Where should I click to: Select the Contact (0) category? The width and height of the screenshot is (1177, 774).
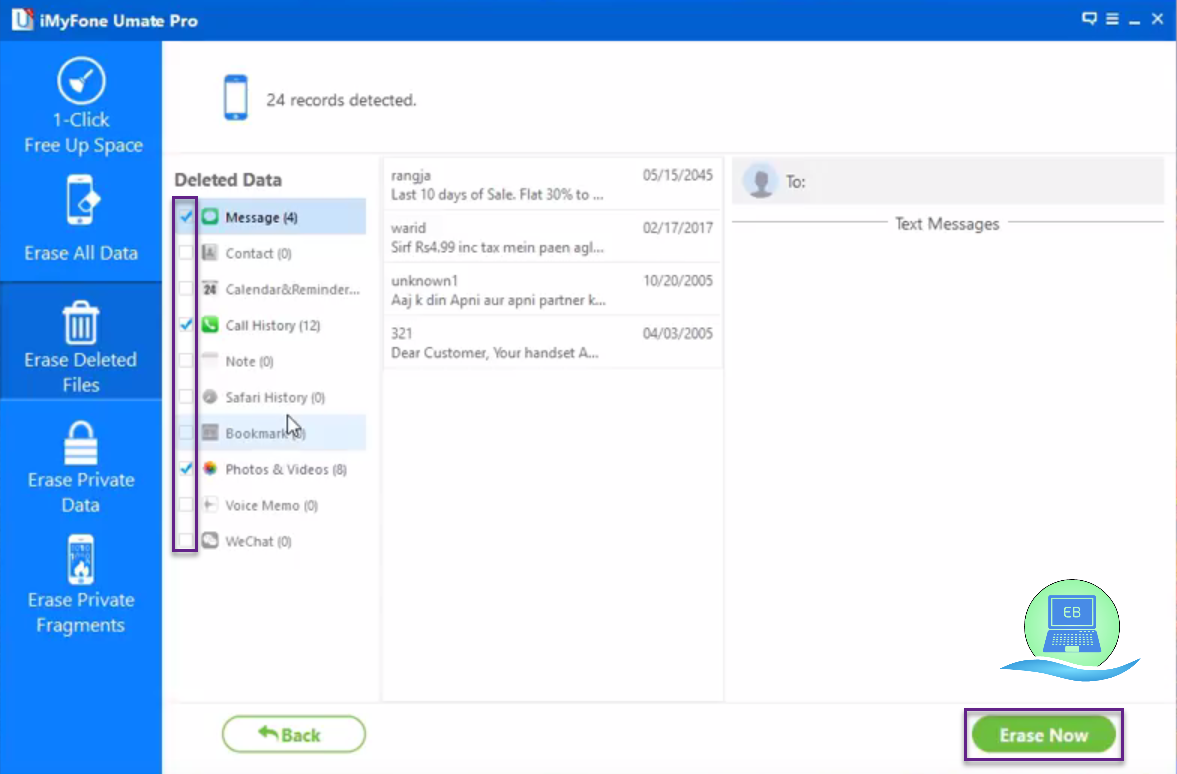[x=271, y=253]
